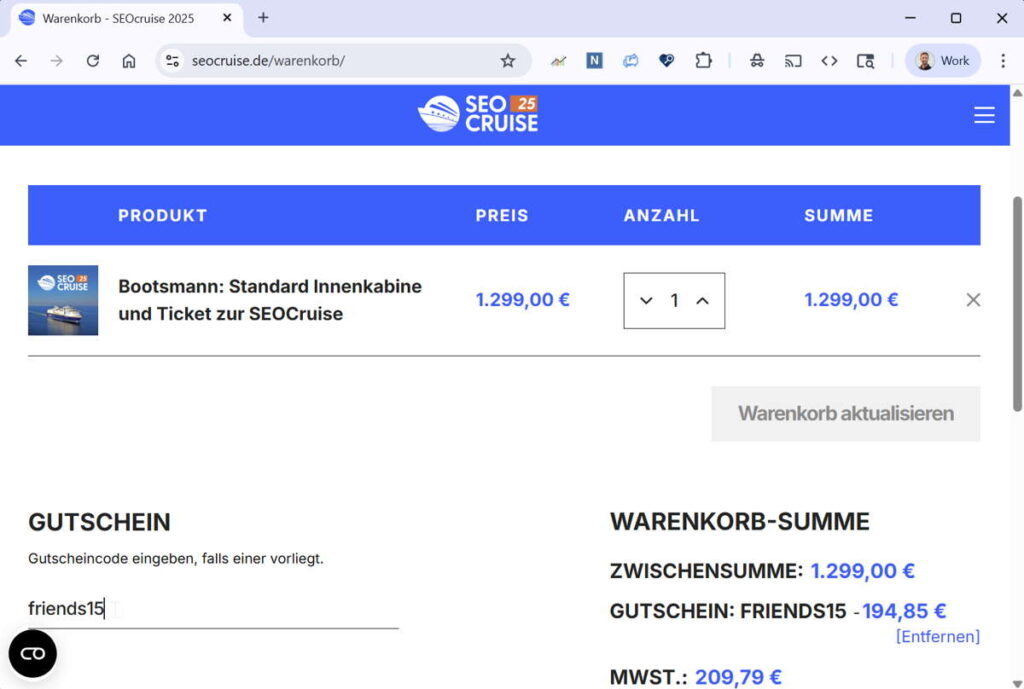Increase ticket quantity with up chevron
This screenshot has height=689, width=1024.
(702, 300)
